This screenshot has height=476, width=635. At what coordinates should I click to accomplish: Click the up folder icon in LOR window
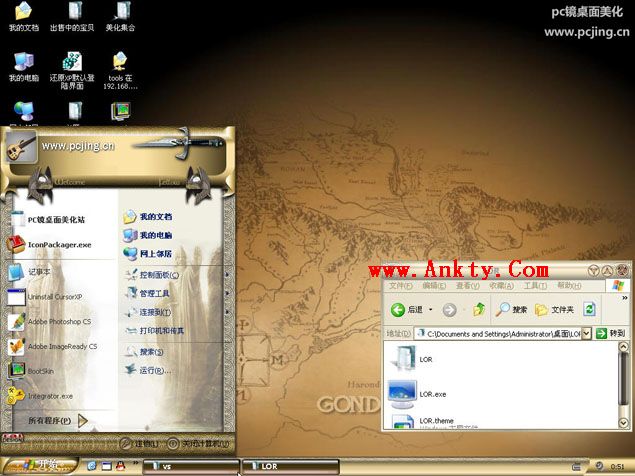pos(479,310)
